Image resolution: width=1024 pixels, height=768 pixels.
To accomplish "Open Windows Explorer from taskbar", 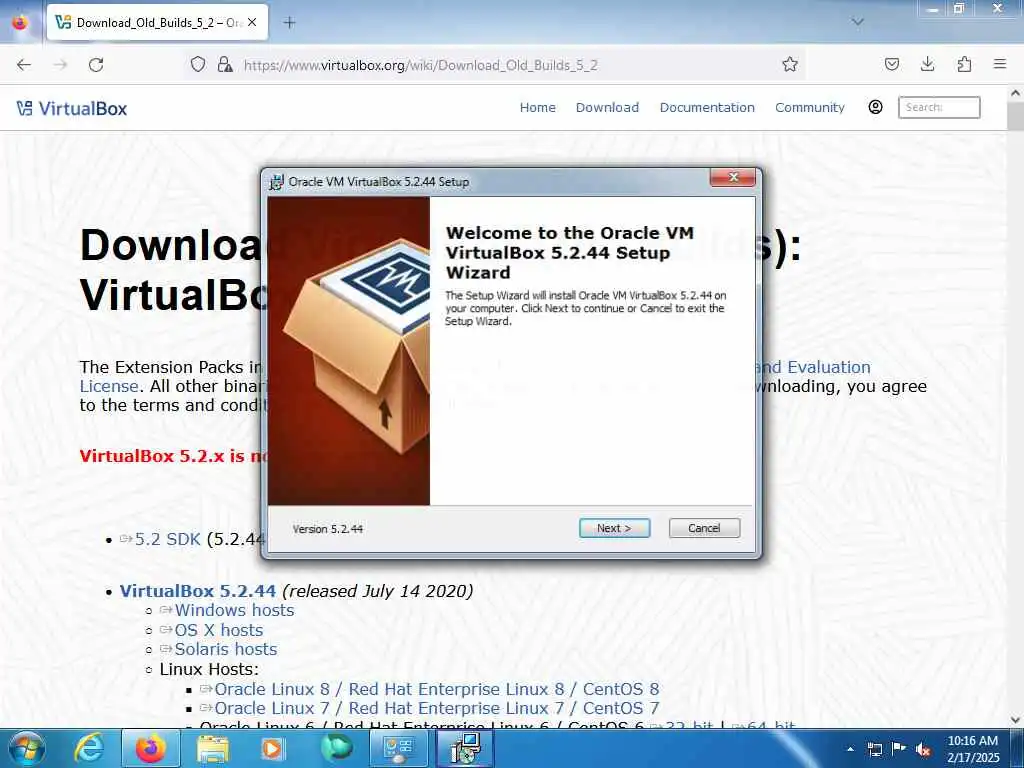I will point(213,748).
